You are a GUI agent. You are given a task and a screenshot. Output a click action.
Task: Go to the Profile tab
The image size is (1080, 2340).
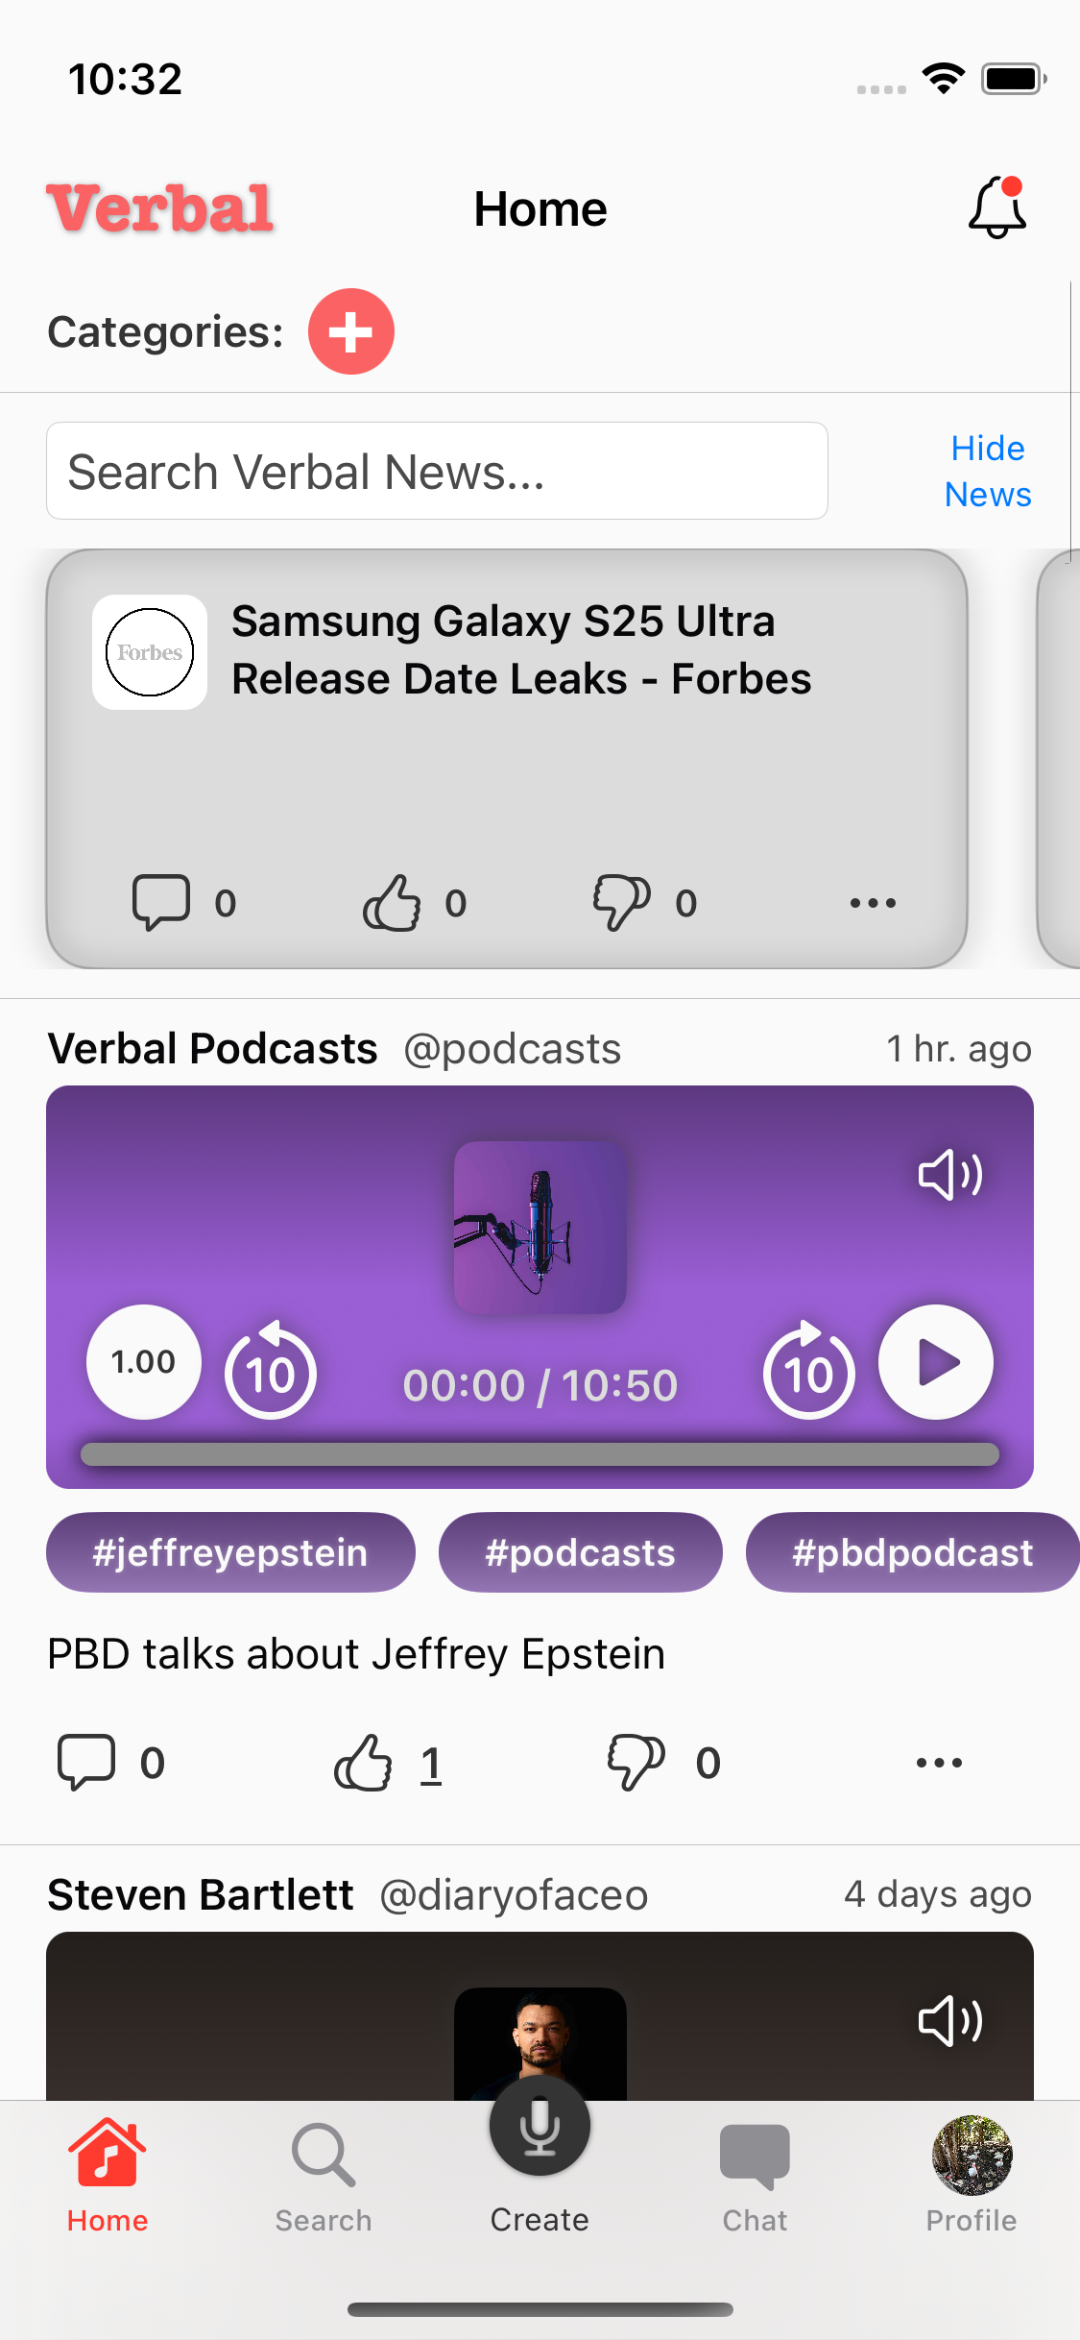(x=971, y=2175)
